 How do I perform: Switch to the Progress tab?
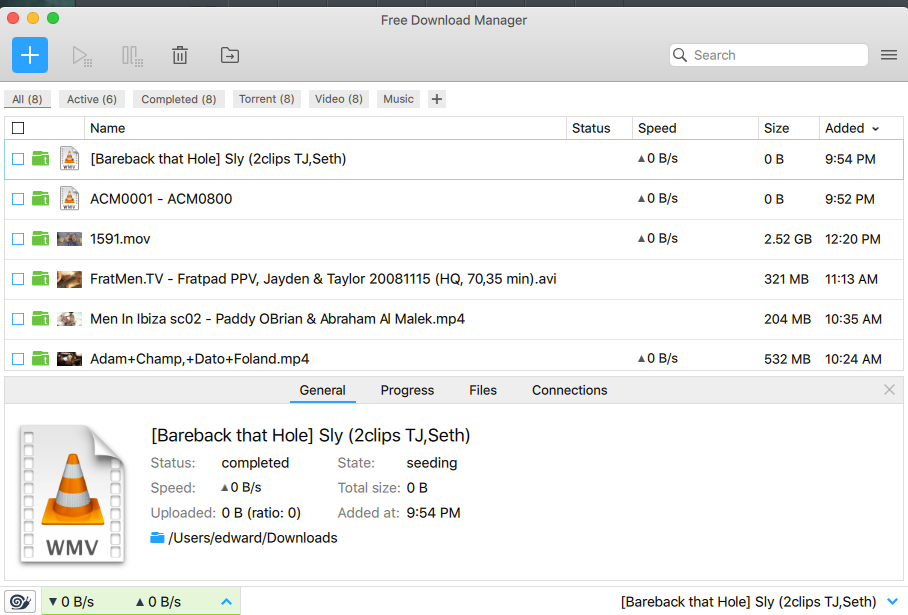click(x=407, y=390)
